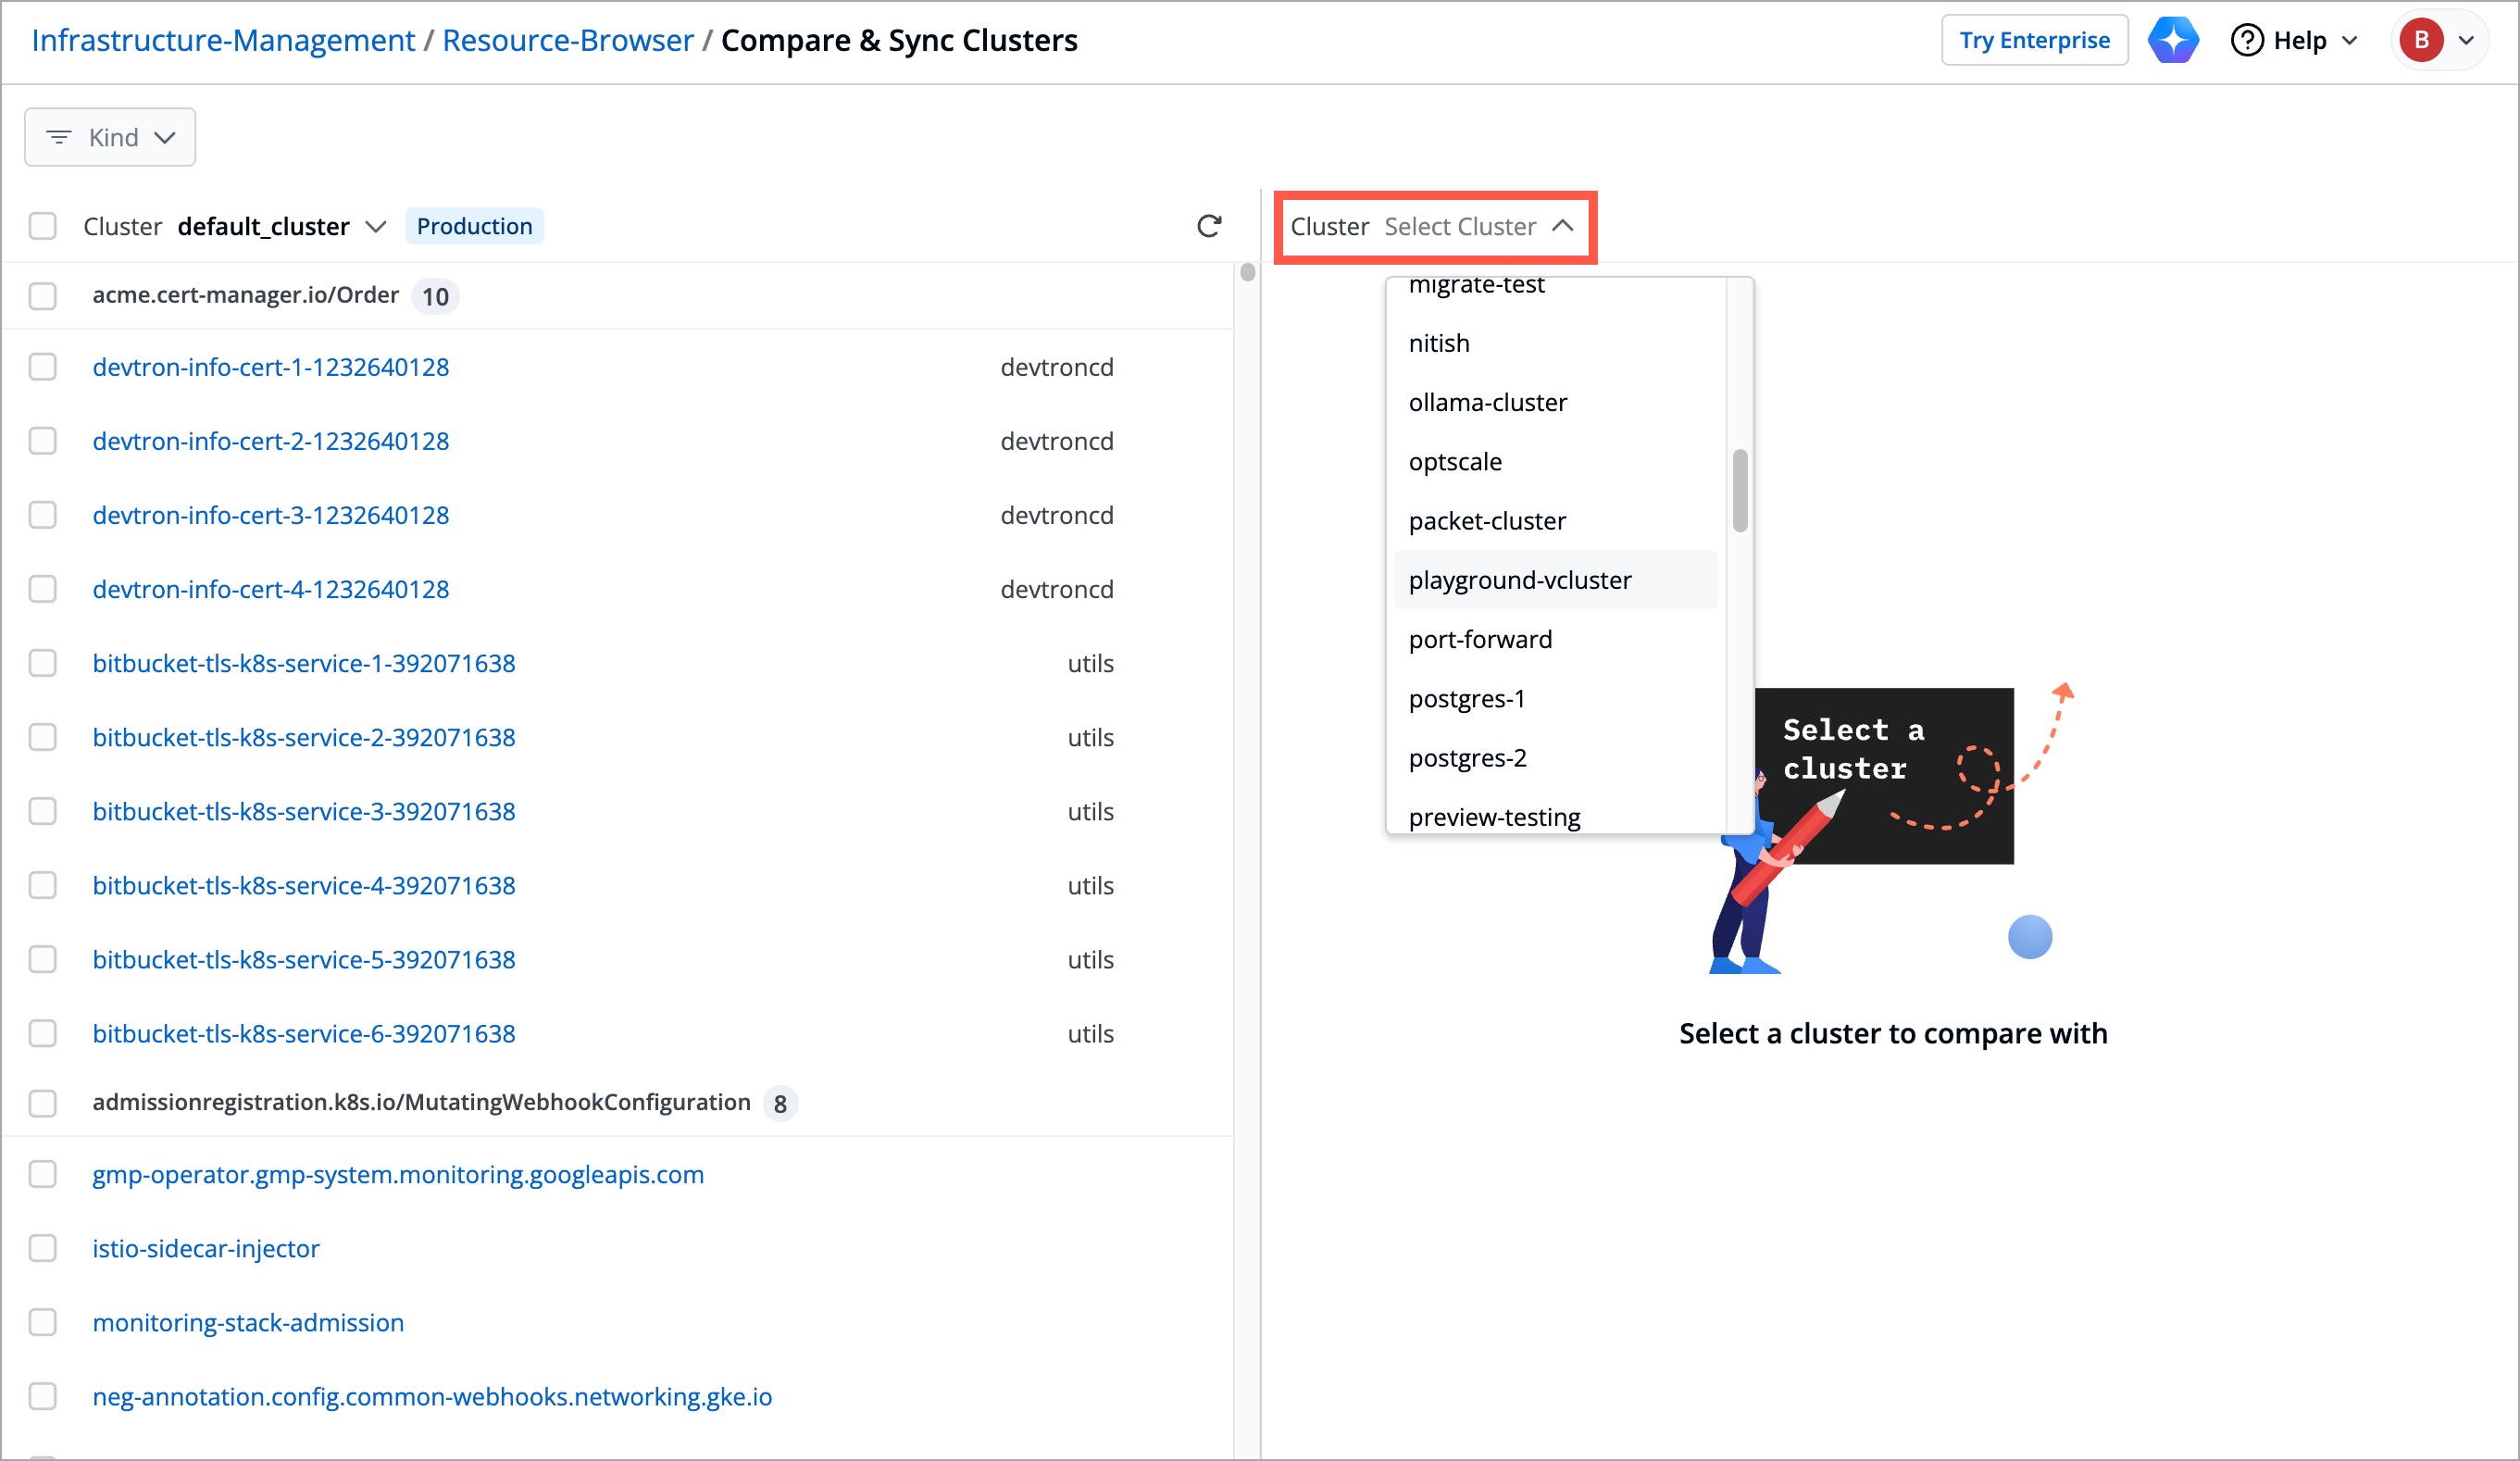
Task: Open the AI assistant sparkle icon
Action: [2173, 40]
